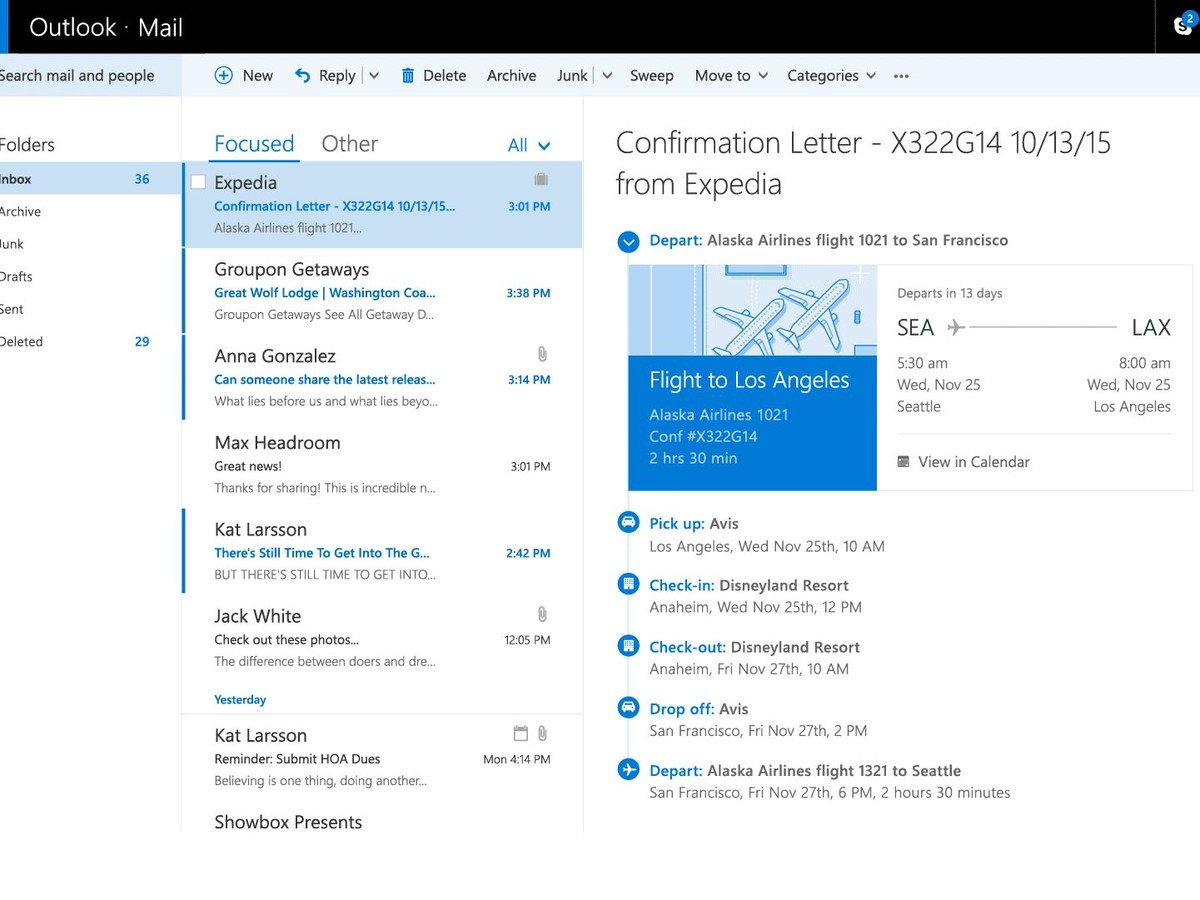Open the Kat Larsson 2:42 PM email
Screen dimensions: 1200x900
[382, 551]
